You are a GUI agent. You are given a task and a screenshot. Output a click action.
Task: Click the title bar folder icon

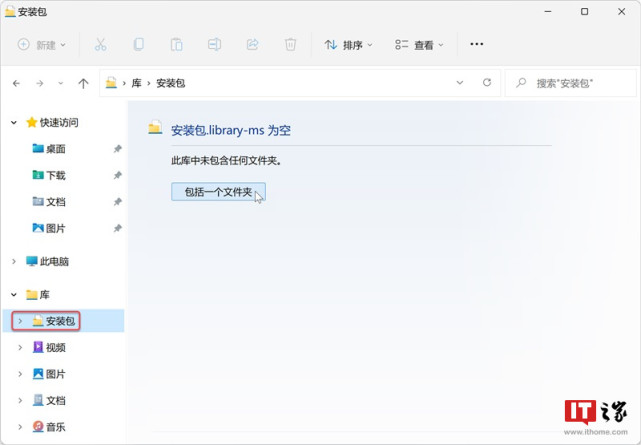pyautogui.click(x=10, y=11)
